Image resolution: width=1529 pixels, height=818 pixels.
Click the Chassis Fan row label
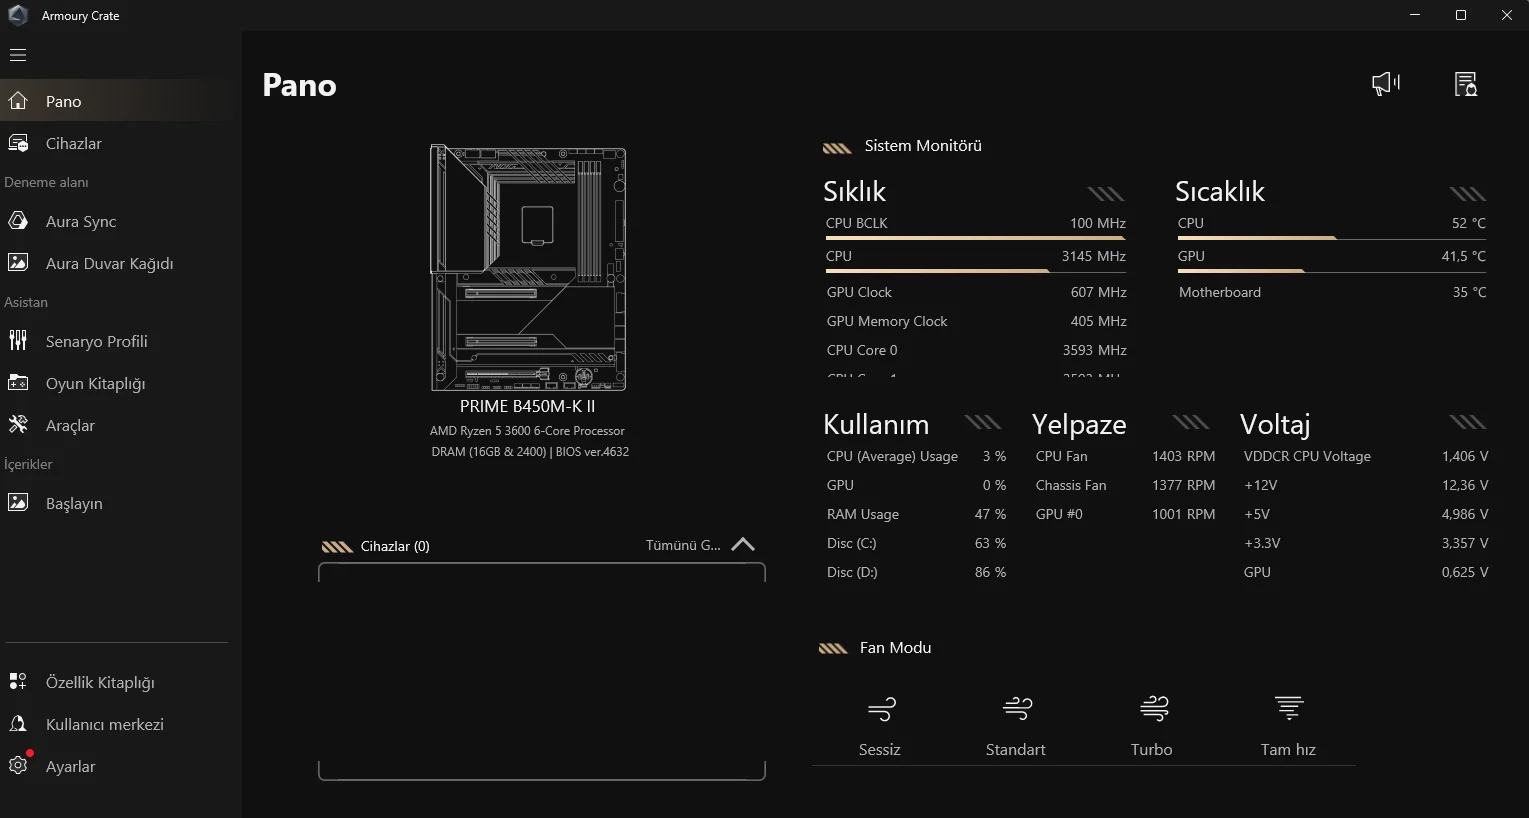pos(1071,485)
